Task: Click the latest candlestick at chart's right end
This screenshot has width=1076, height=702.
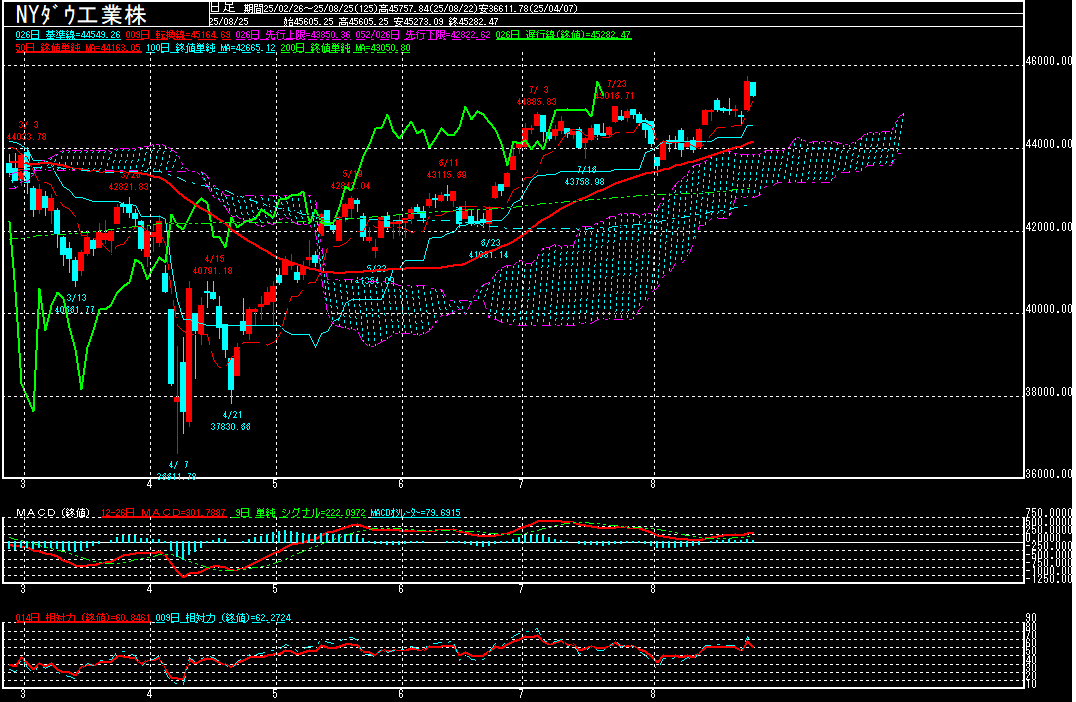Action: pos(753,89)
